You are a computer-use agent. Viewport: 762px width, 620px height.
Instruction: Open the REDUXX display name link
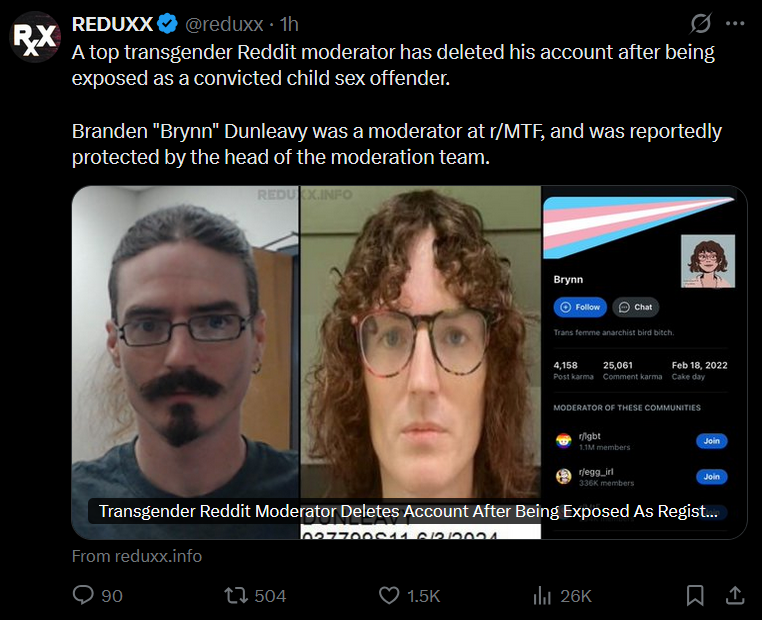pyautogui.click(x=112, y=24)
